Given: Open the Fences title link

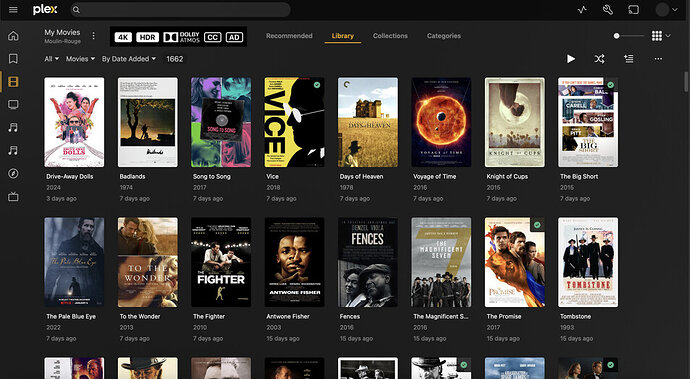Looking at the screenshot, I should 350,316.
